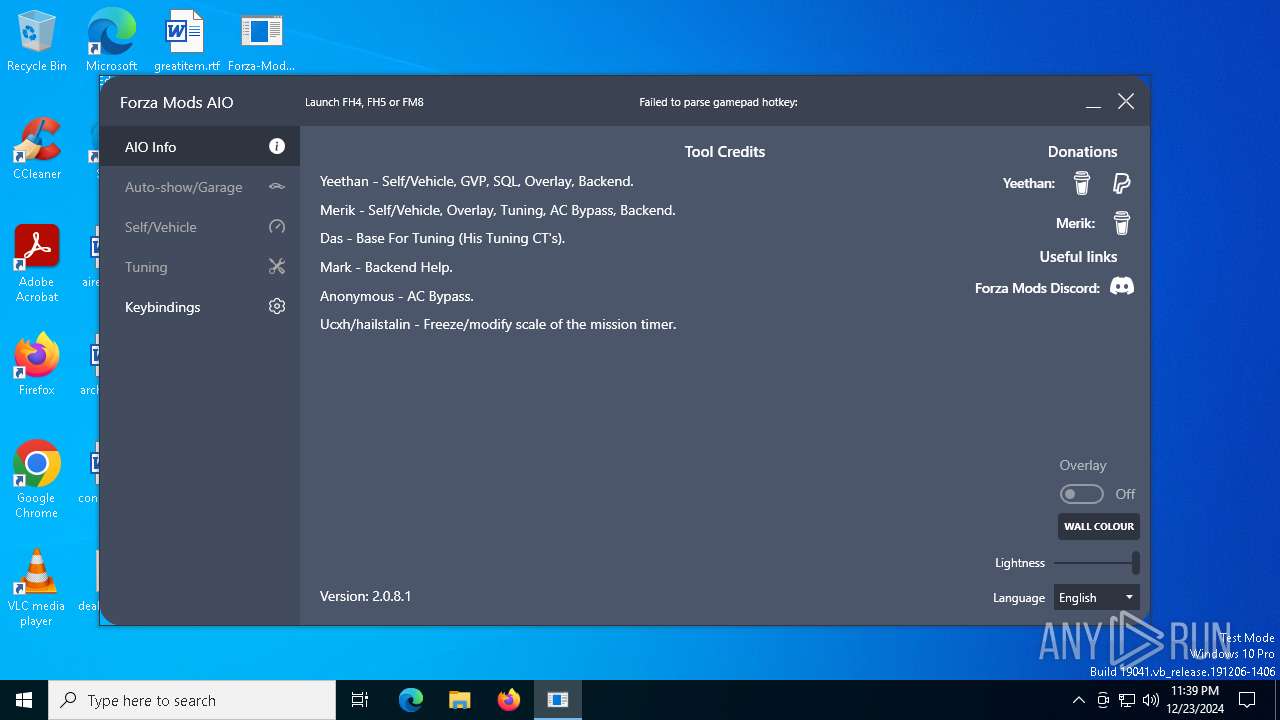Switch to the Tuning tab
Screen dimensions: 1280x720
pos(200,267)
